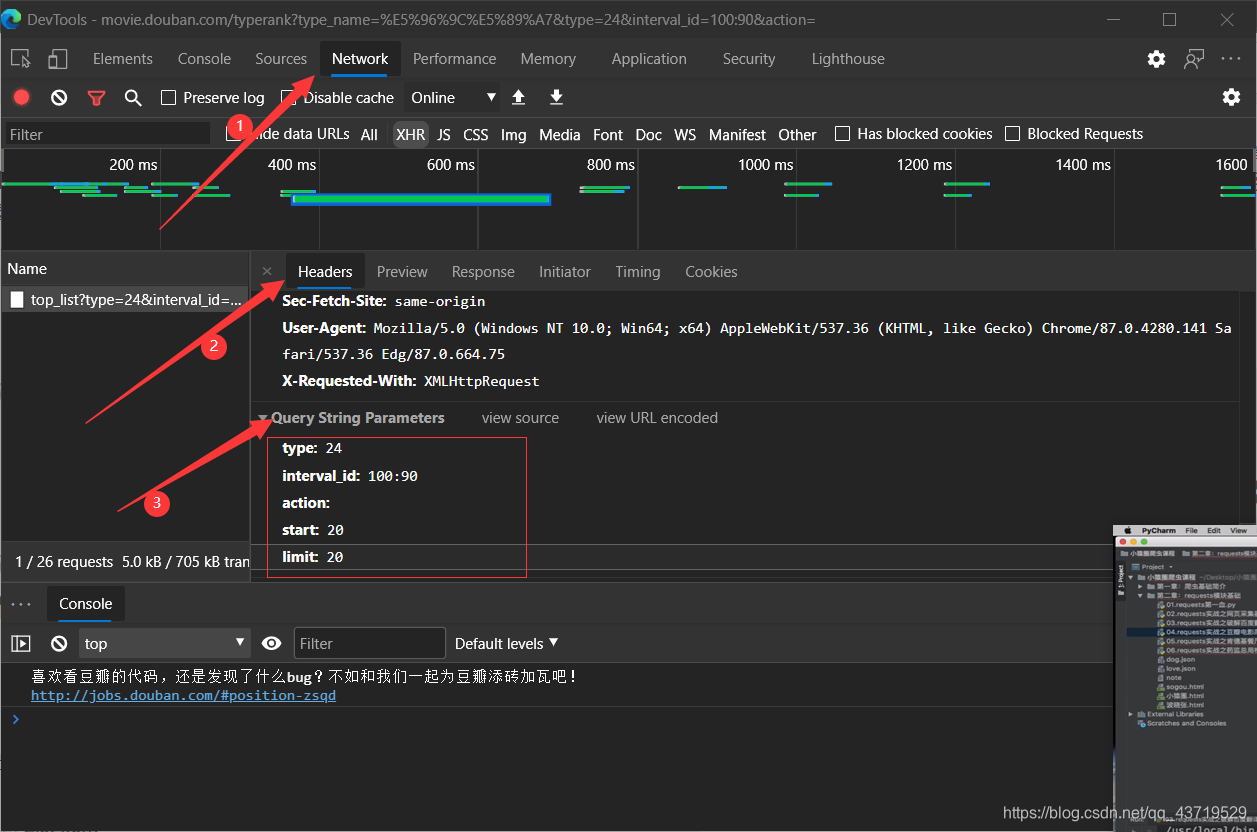Open the Performance panel
The height and width of the screenshot is (832, 1257).
tap(454, 59)
